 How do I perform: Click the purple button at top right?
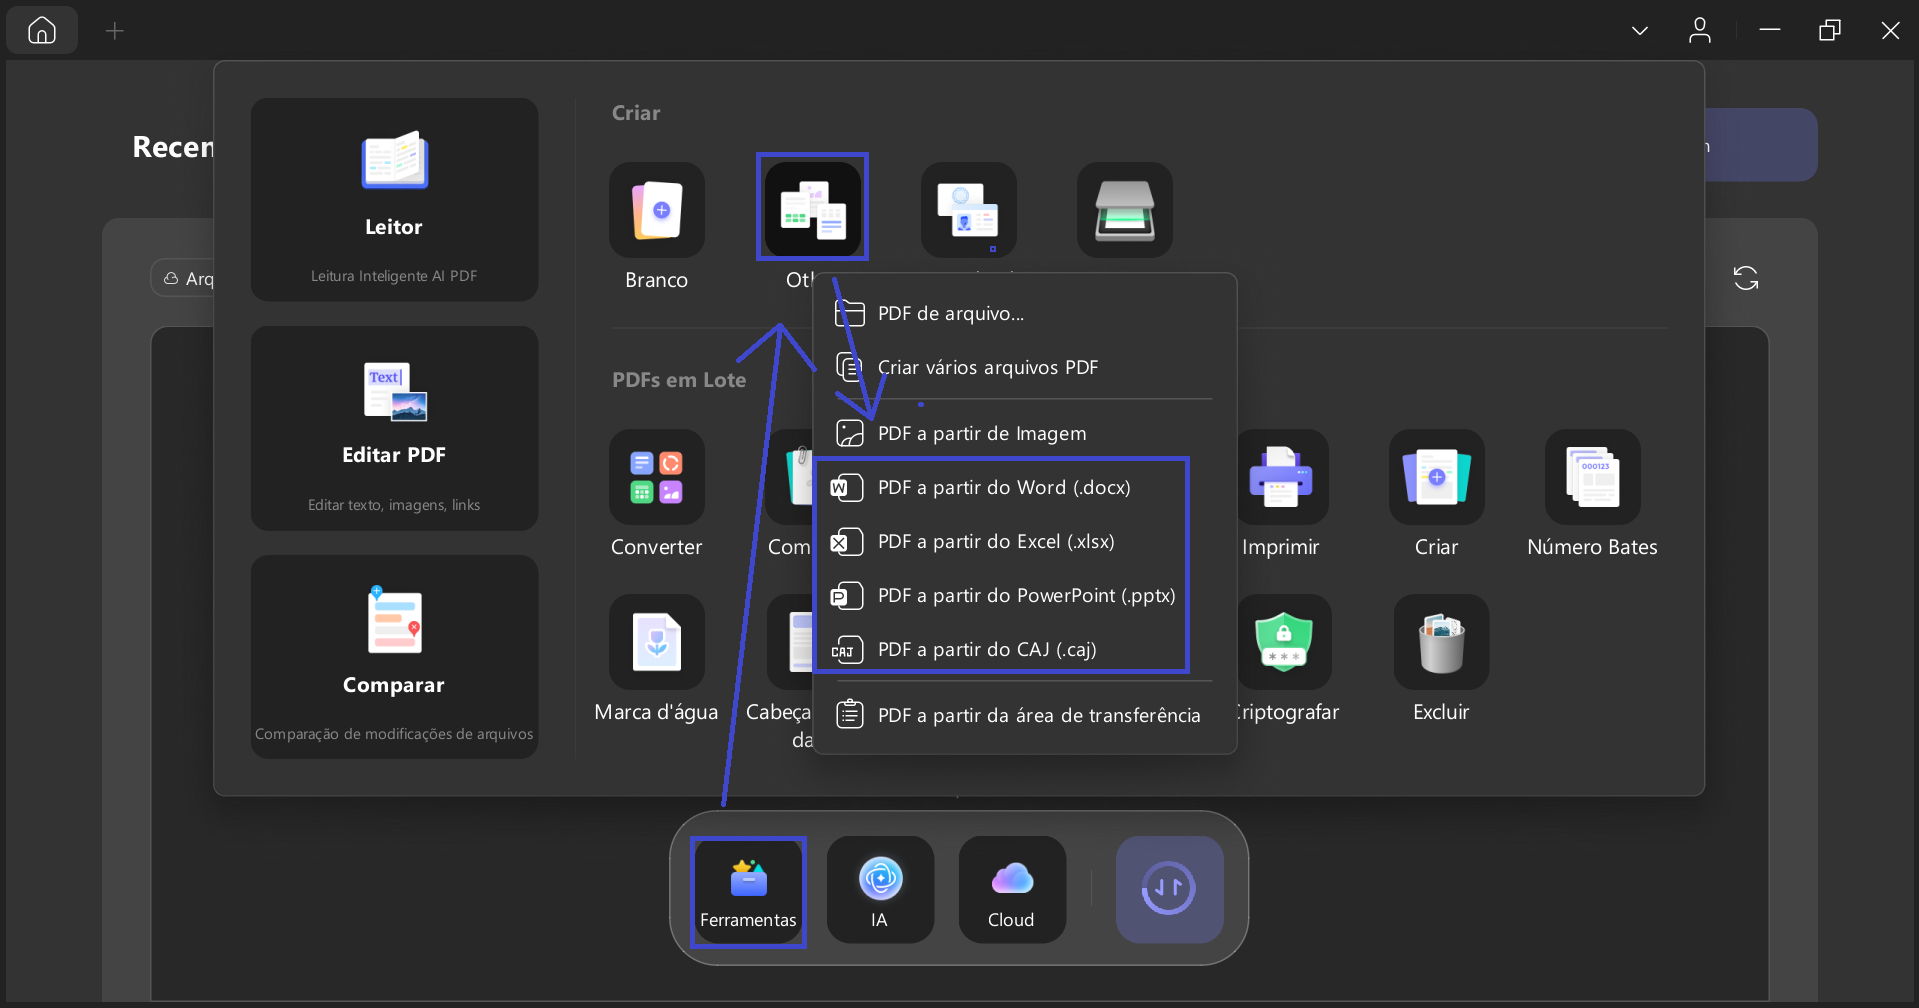[1761, 145]
